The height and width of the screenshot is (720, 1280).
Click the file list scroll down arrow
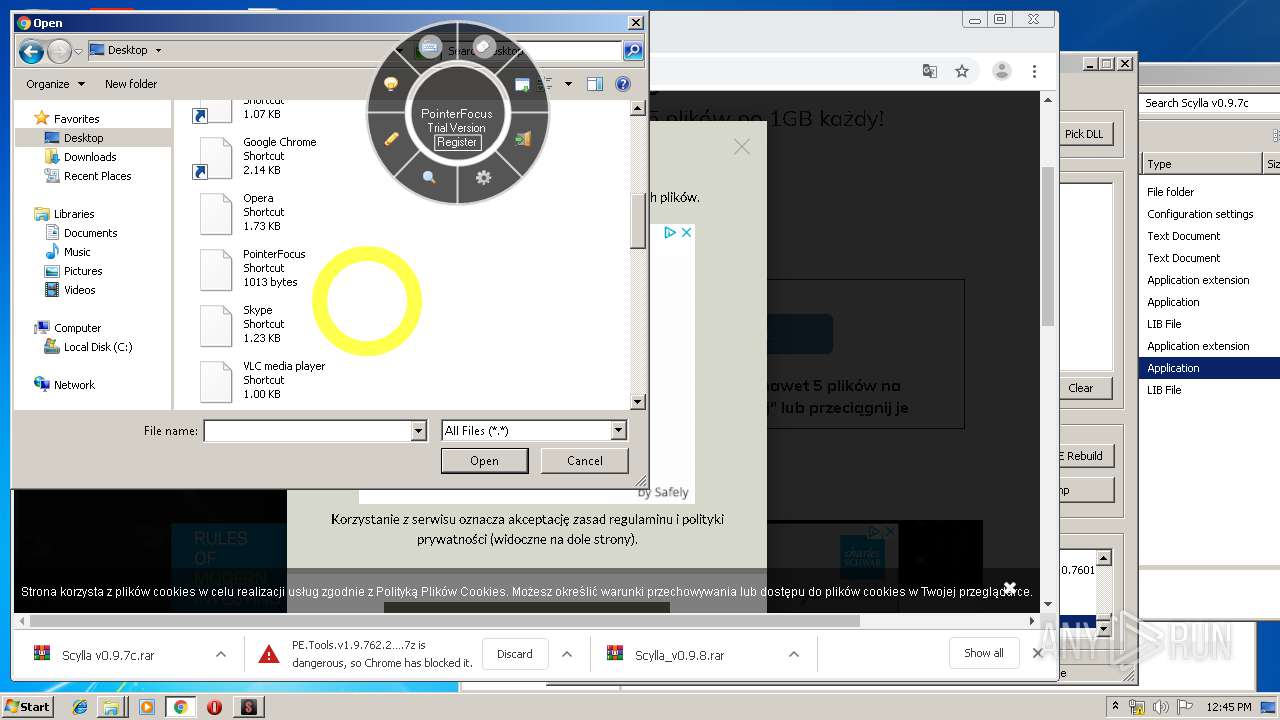pos(638,402)
